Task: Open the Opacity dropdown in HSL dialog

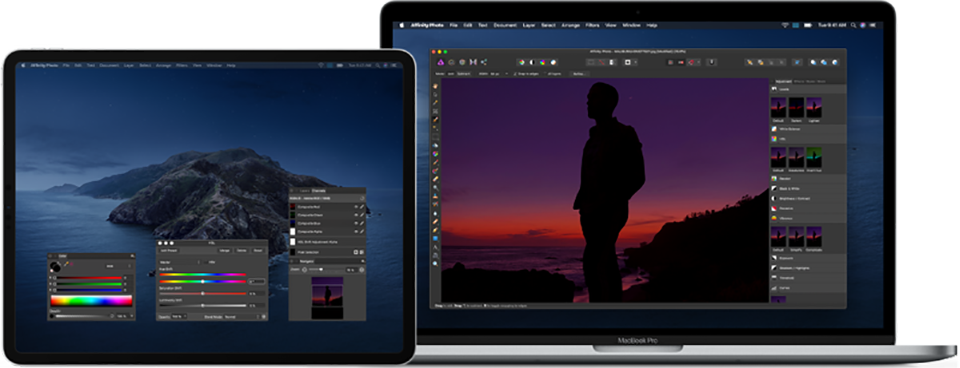Action: click(179, 317)
